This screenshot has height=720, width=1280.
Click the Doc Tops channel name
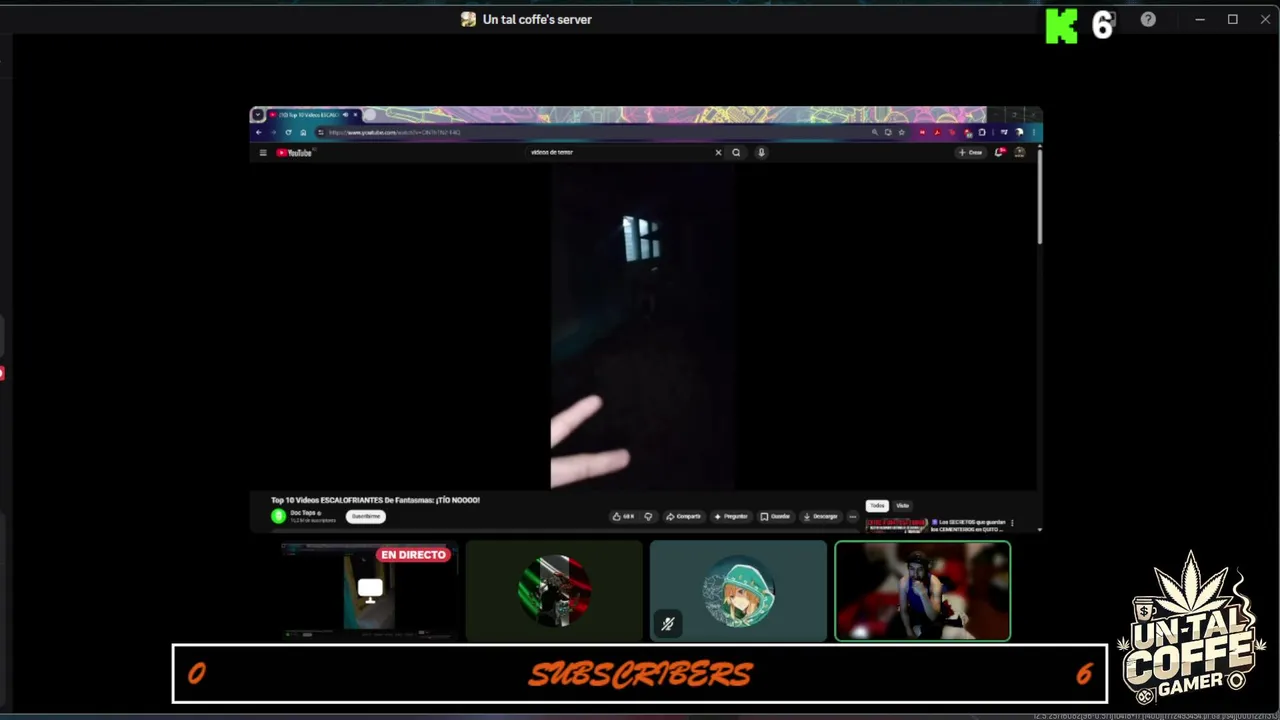(304, 513)
